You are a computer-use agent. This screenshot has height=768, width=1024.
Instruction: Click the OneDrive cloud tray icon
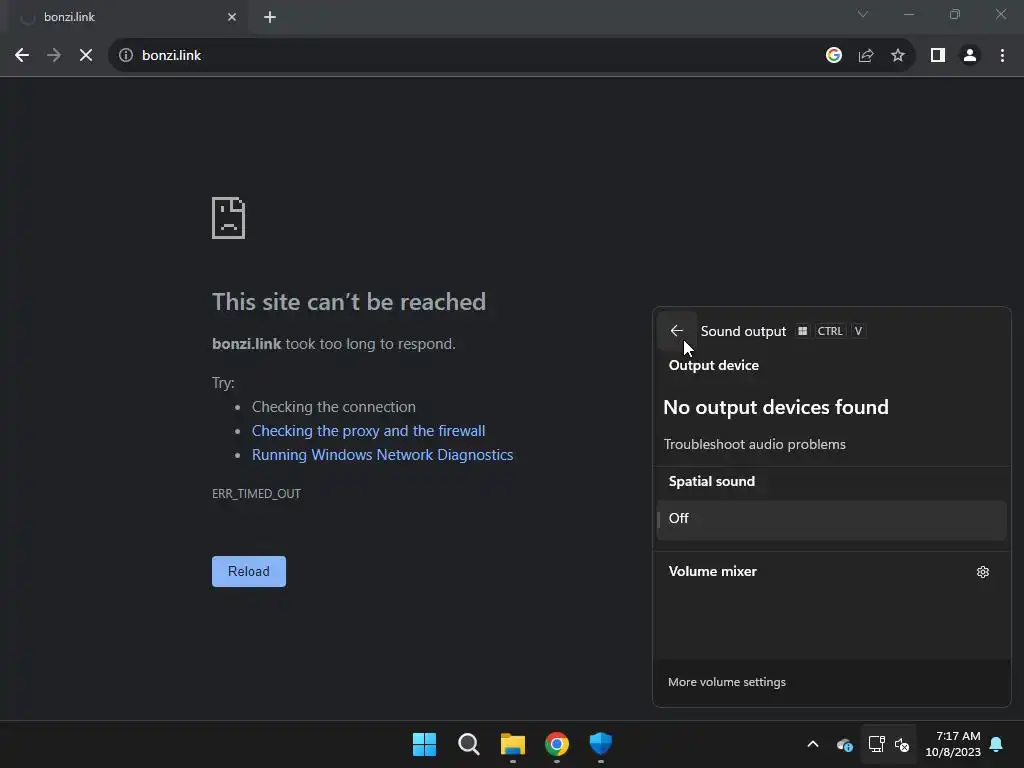tap(844, 744)
